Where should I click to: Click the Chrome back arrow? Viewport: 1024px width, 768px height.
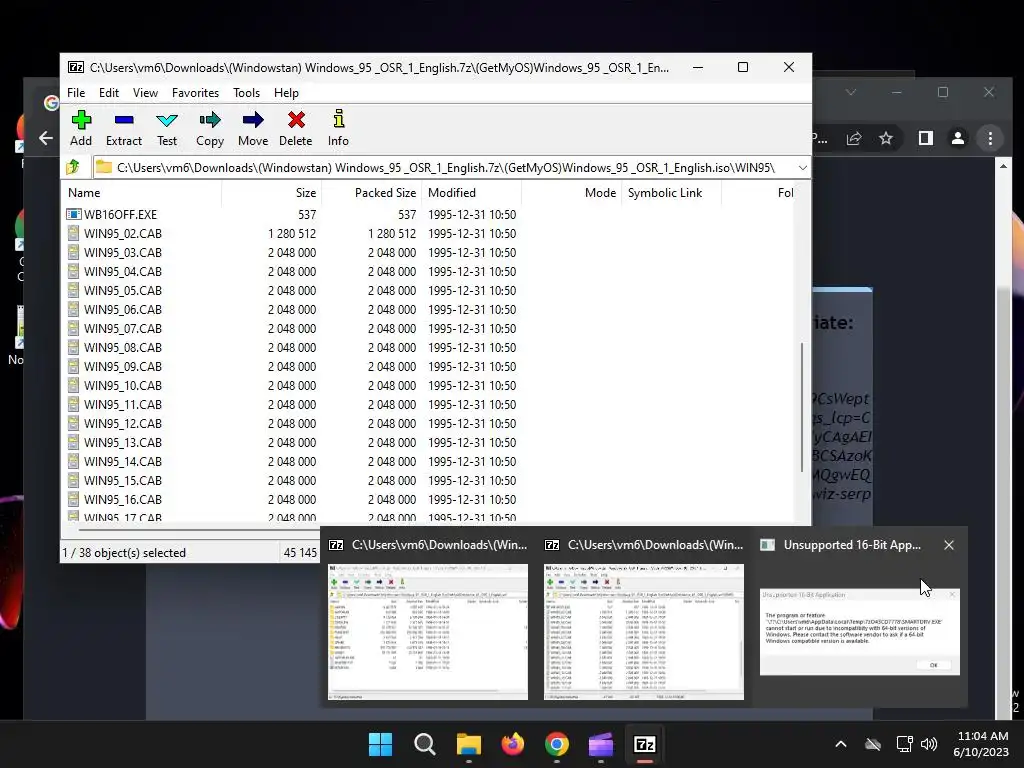46,138
